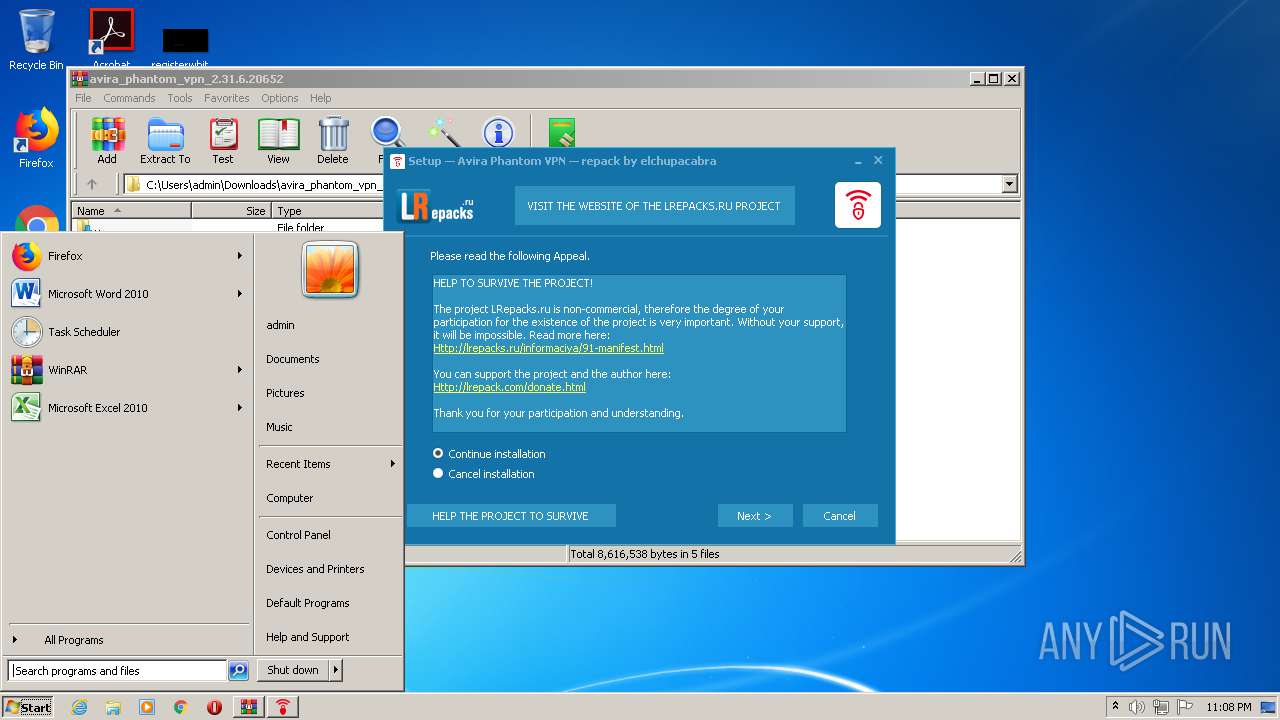This screenshot has height=720, width=1280.
Task: Open Task Scheduler from Start menu
Action: click(x=127, y=332)
